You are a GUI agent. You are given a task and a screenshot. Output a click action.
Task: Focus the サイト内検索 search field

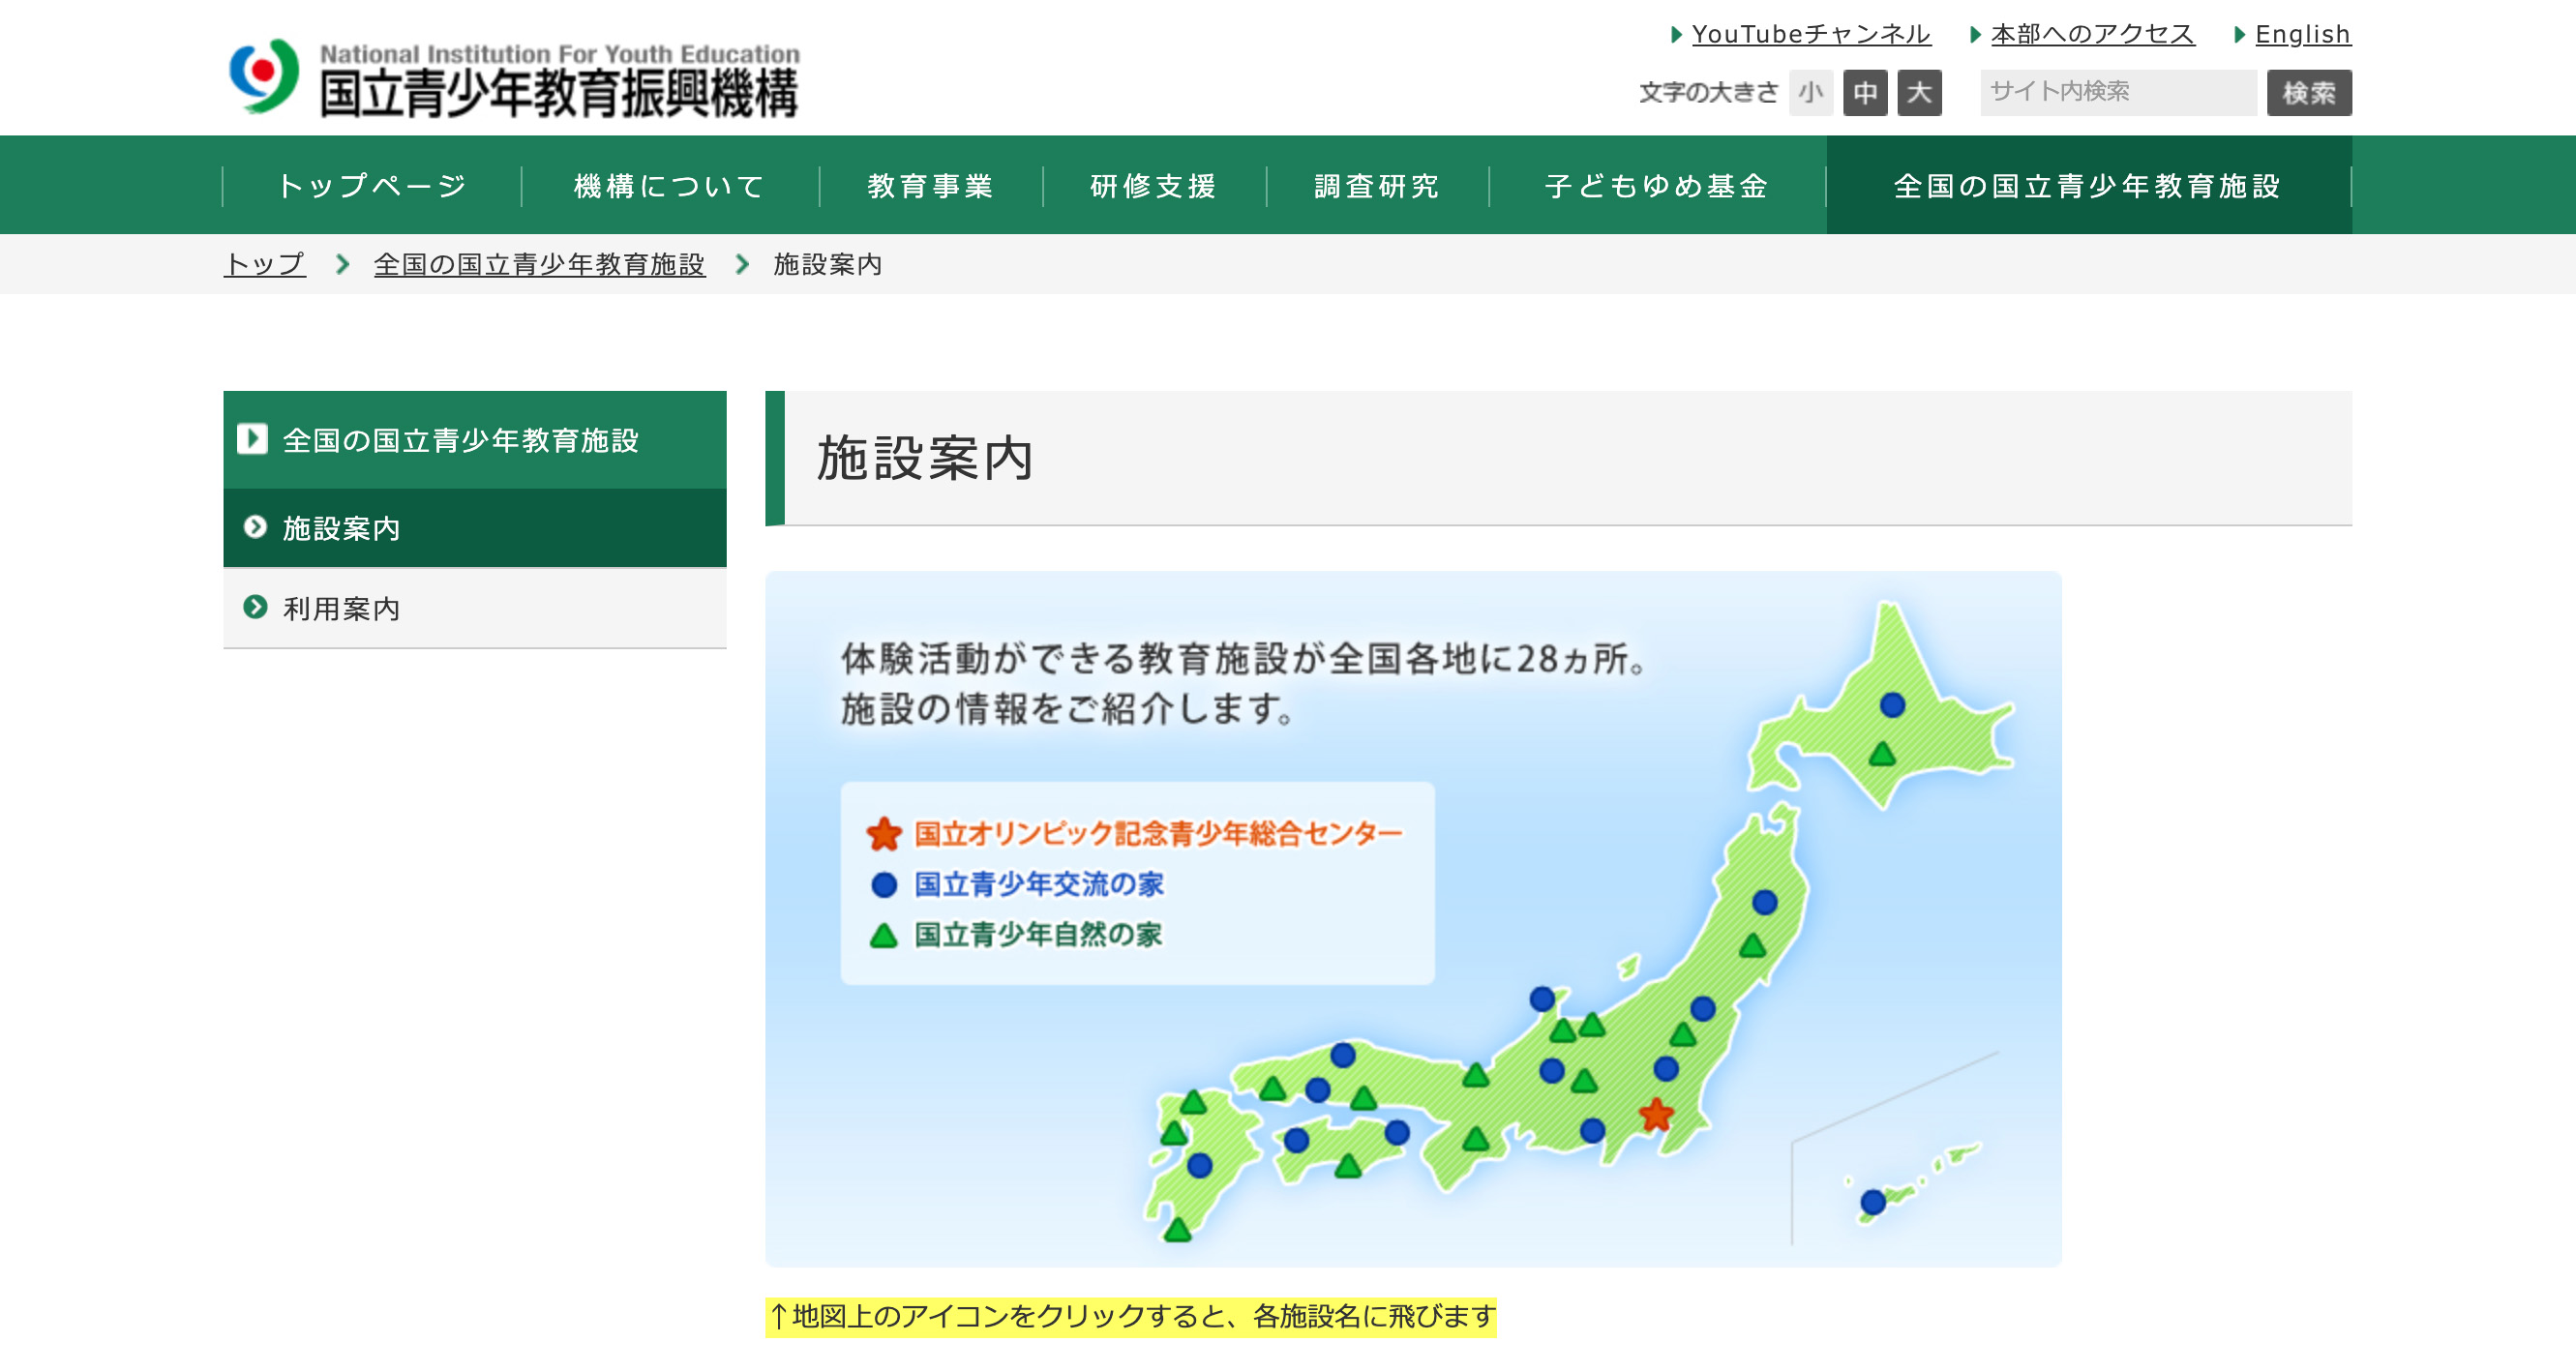pyautogui.click(x=2118, y=93)
